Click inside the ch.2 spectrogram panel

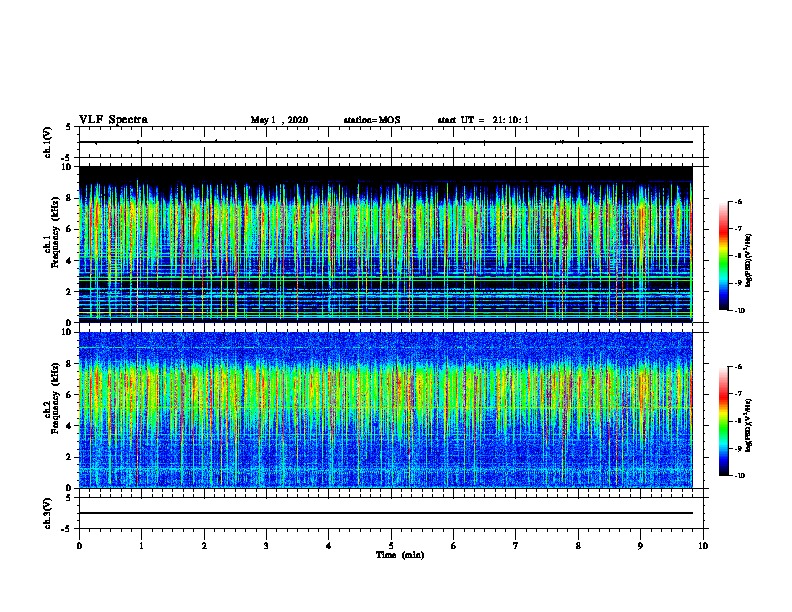[x=386, y=410]
